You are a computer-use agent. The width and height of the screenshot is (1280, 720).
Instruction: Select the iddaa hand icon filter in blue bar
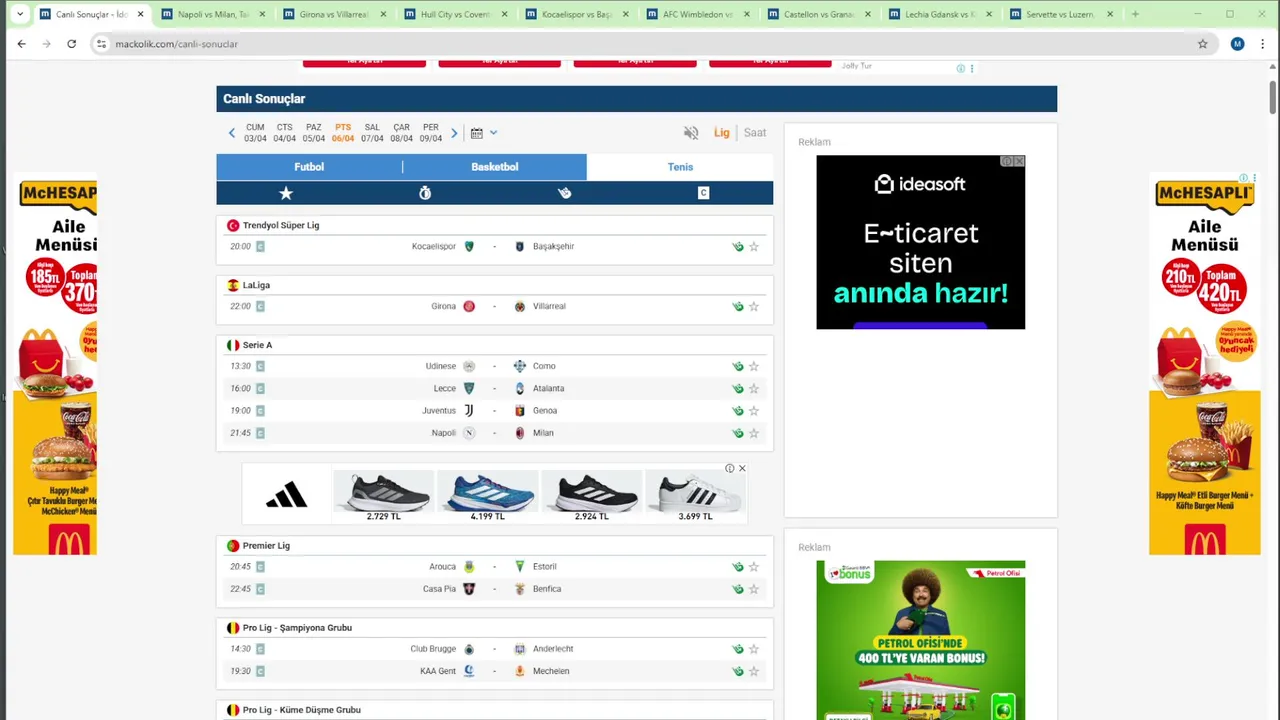click(x=564, y=193)
